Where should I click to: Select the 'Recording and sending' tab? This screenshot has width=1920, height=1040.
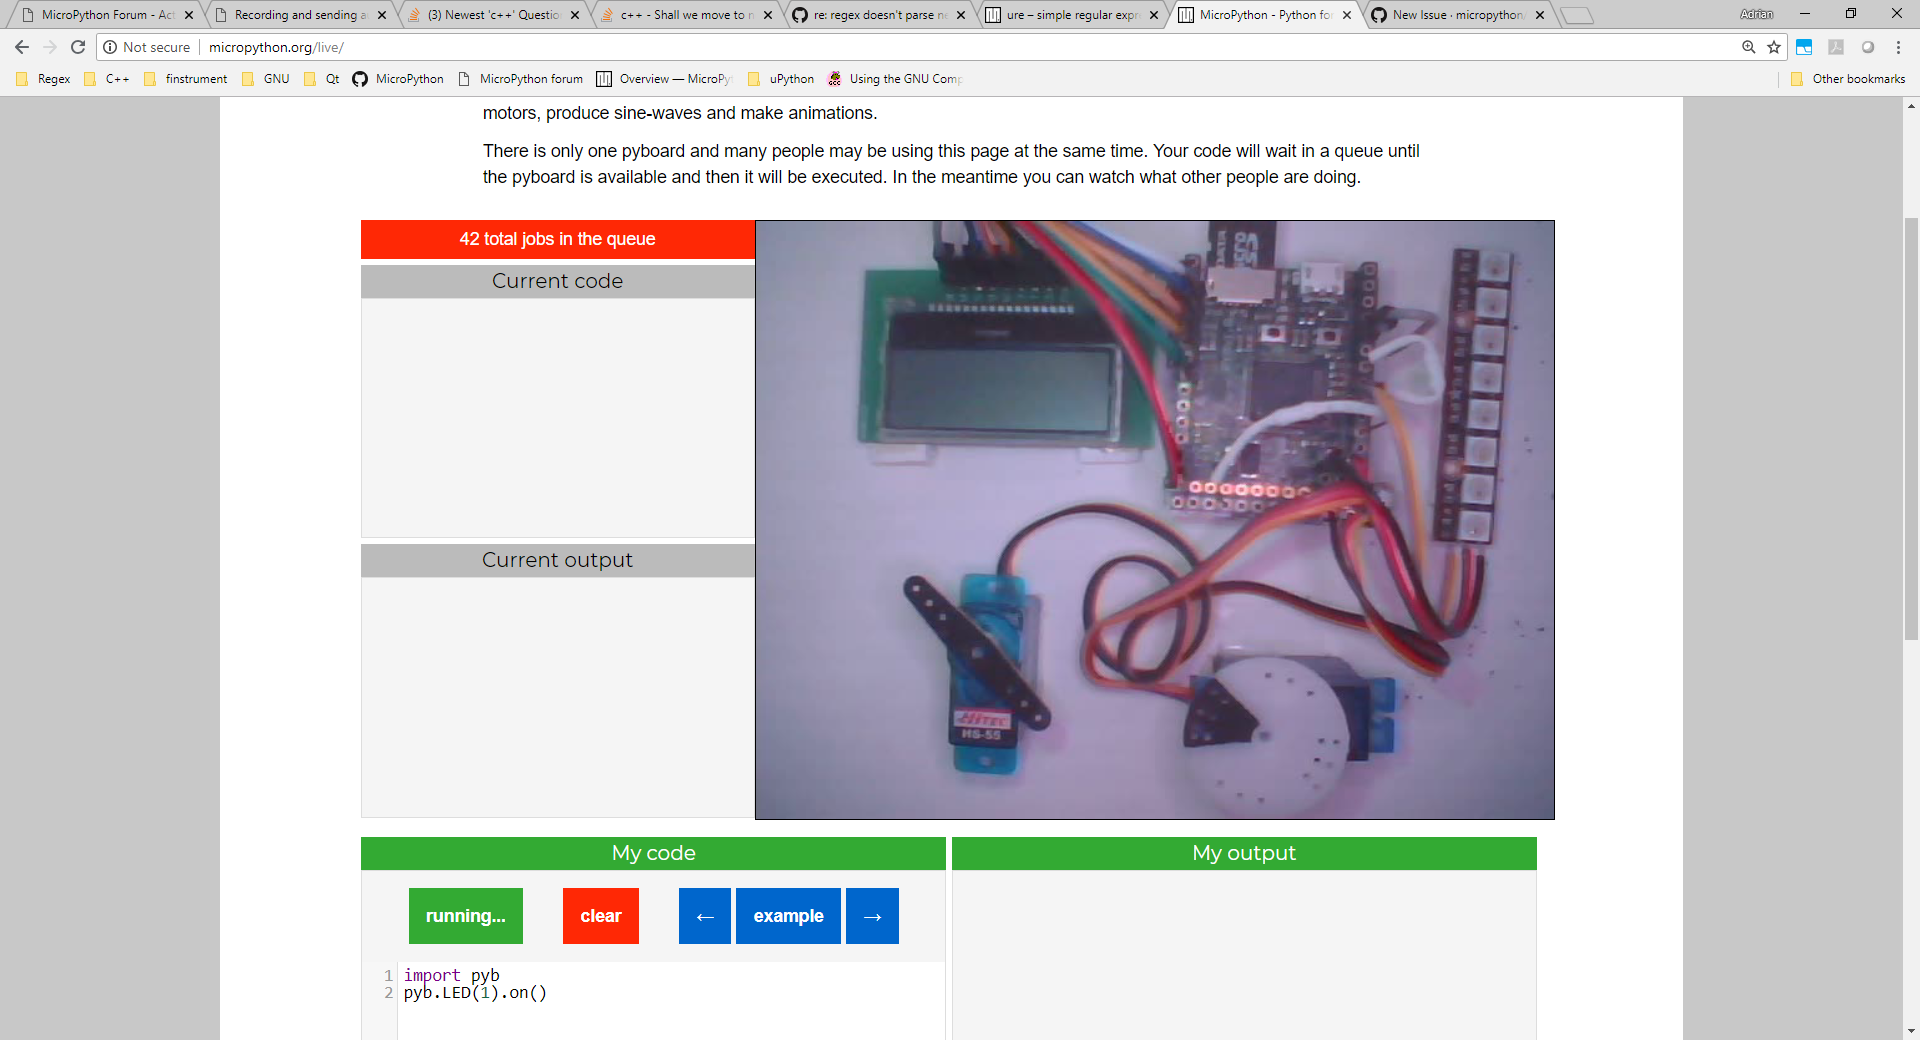[290, 15]
